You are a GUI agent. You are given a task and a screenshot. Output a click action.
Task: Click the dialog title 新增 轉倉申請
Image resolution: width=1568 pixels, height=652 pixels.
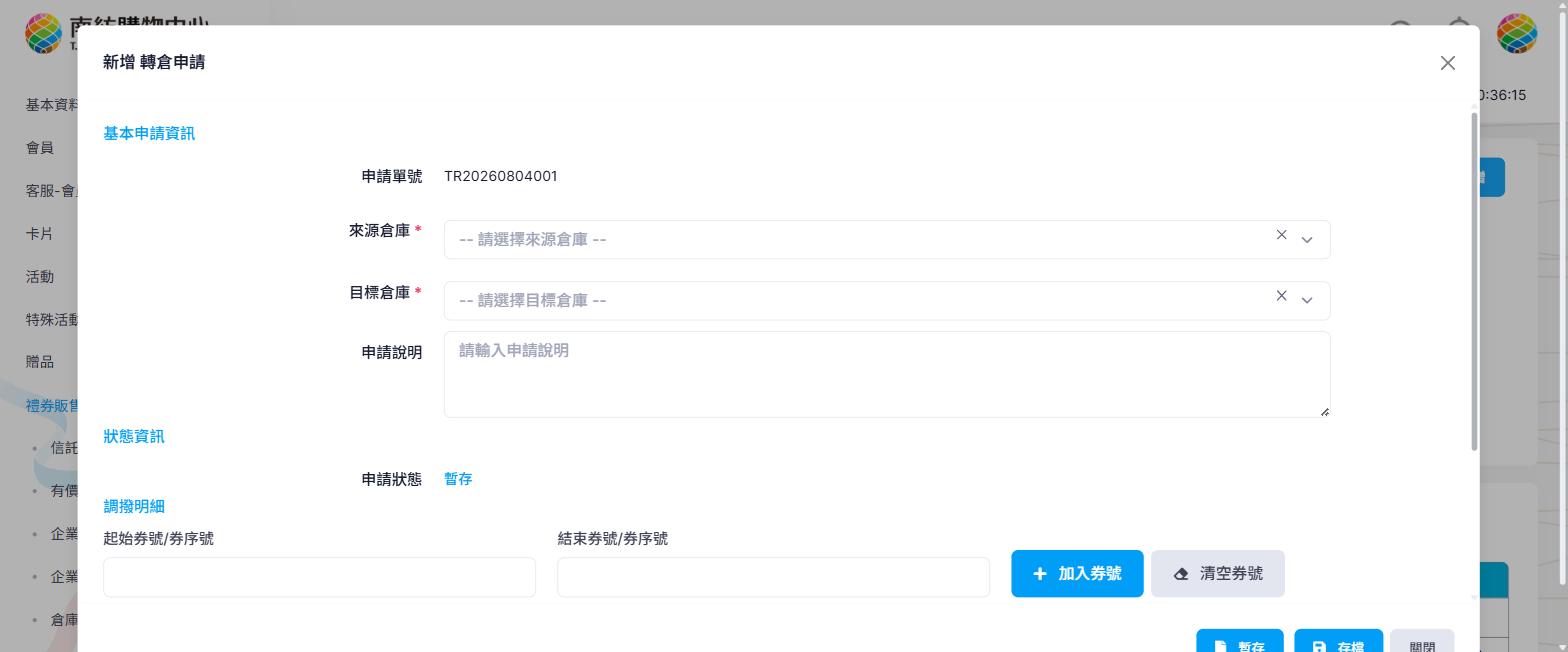tap(154, 62)
